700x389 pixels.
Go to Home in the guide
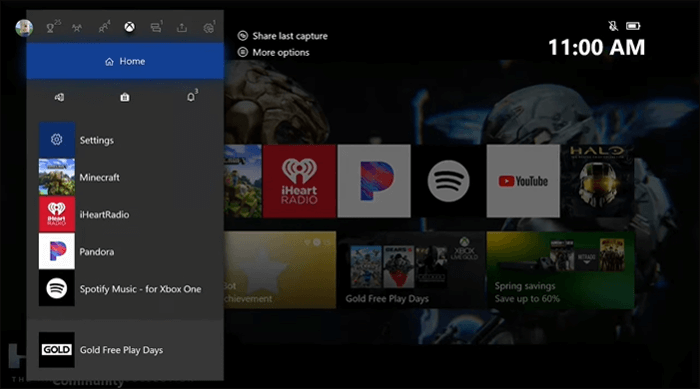(x=125, y=61)
